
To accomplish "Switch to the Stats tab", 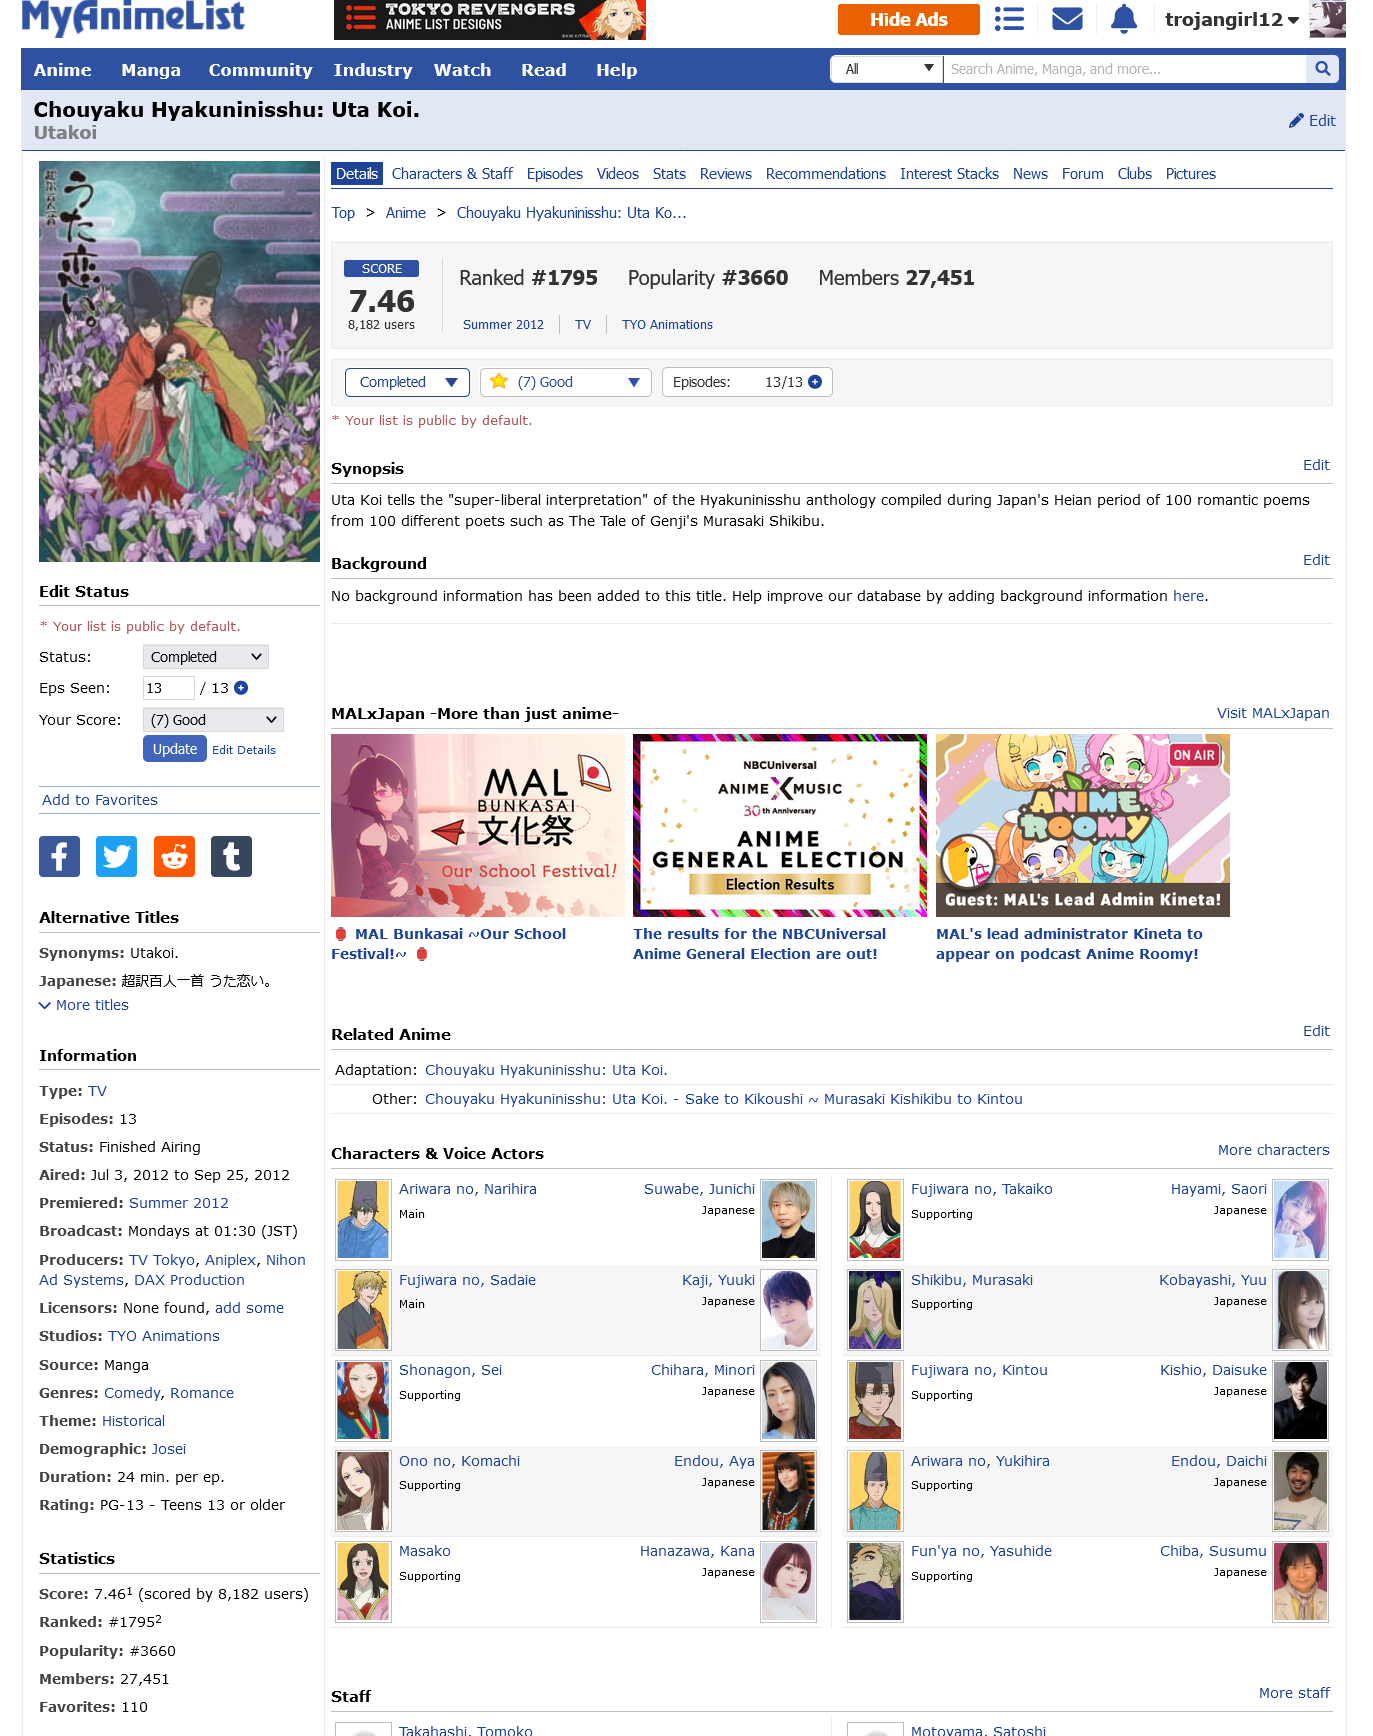I will (669, 174).
